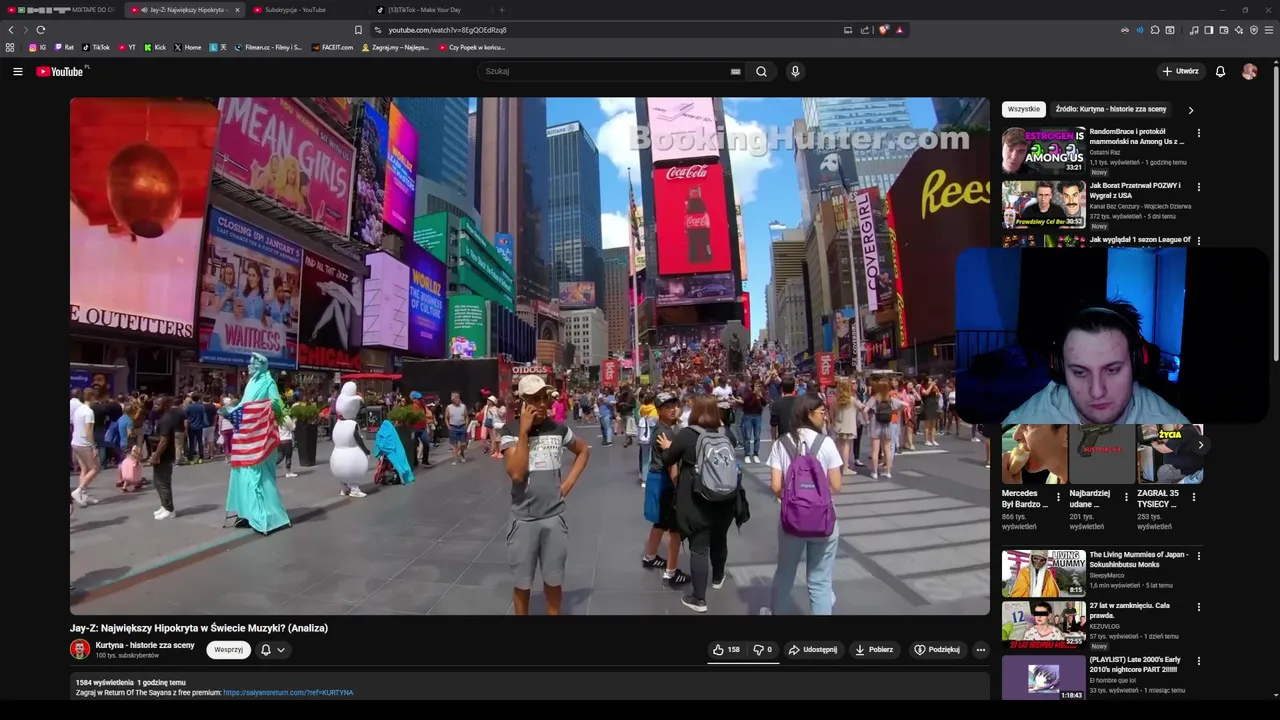
Task: Open 27 lat w zamknięciu video title
Action: 1130,610
